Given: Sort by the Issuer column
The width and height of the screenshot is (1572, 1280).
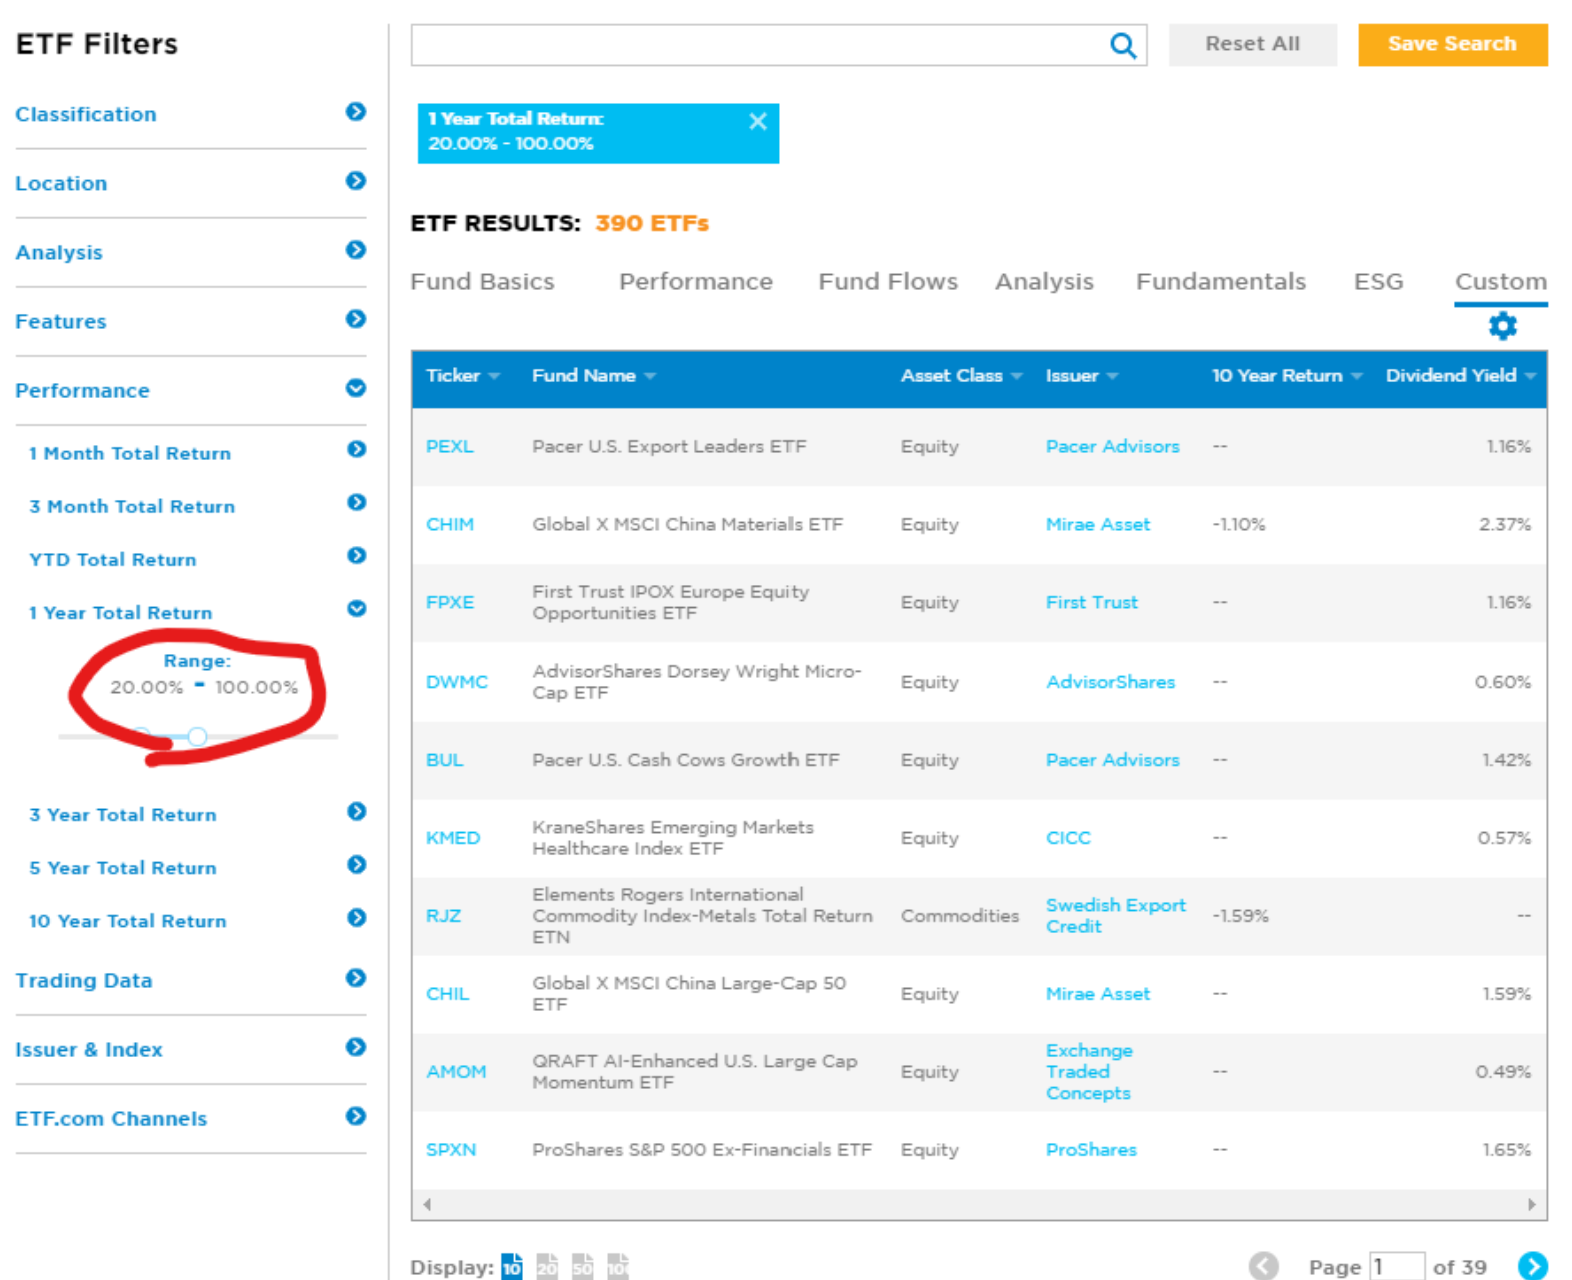Looking at the screenshot, I should point(1082,376).
